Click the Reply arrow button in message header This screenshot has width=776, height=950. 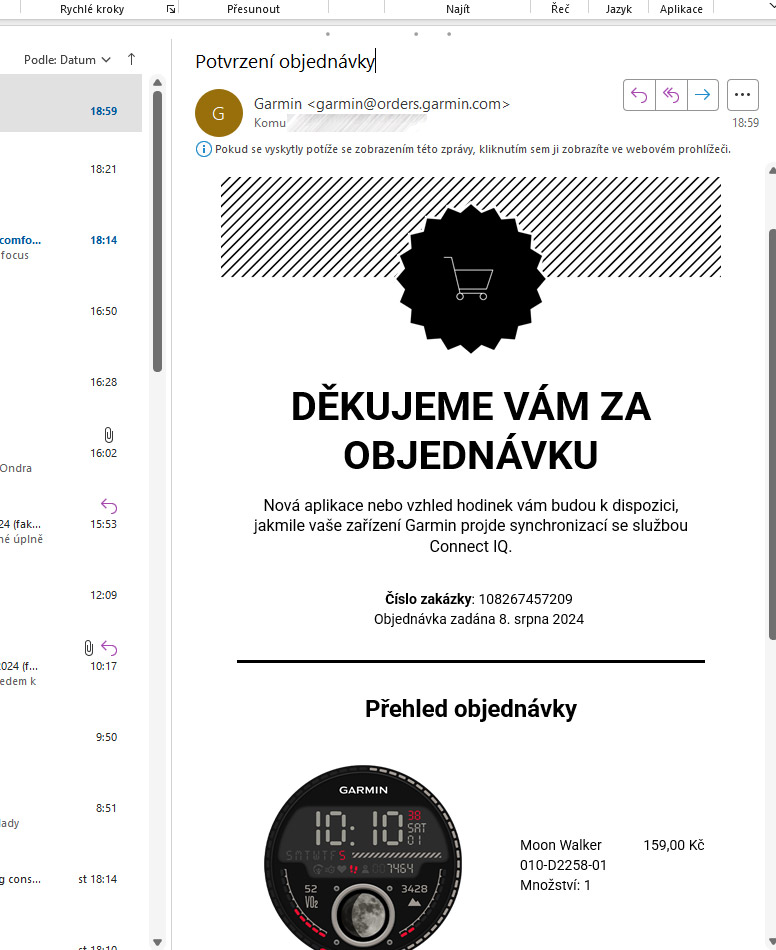639,95
